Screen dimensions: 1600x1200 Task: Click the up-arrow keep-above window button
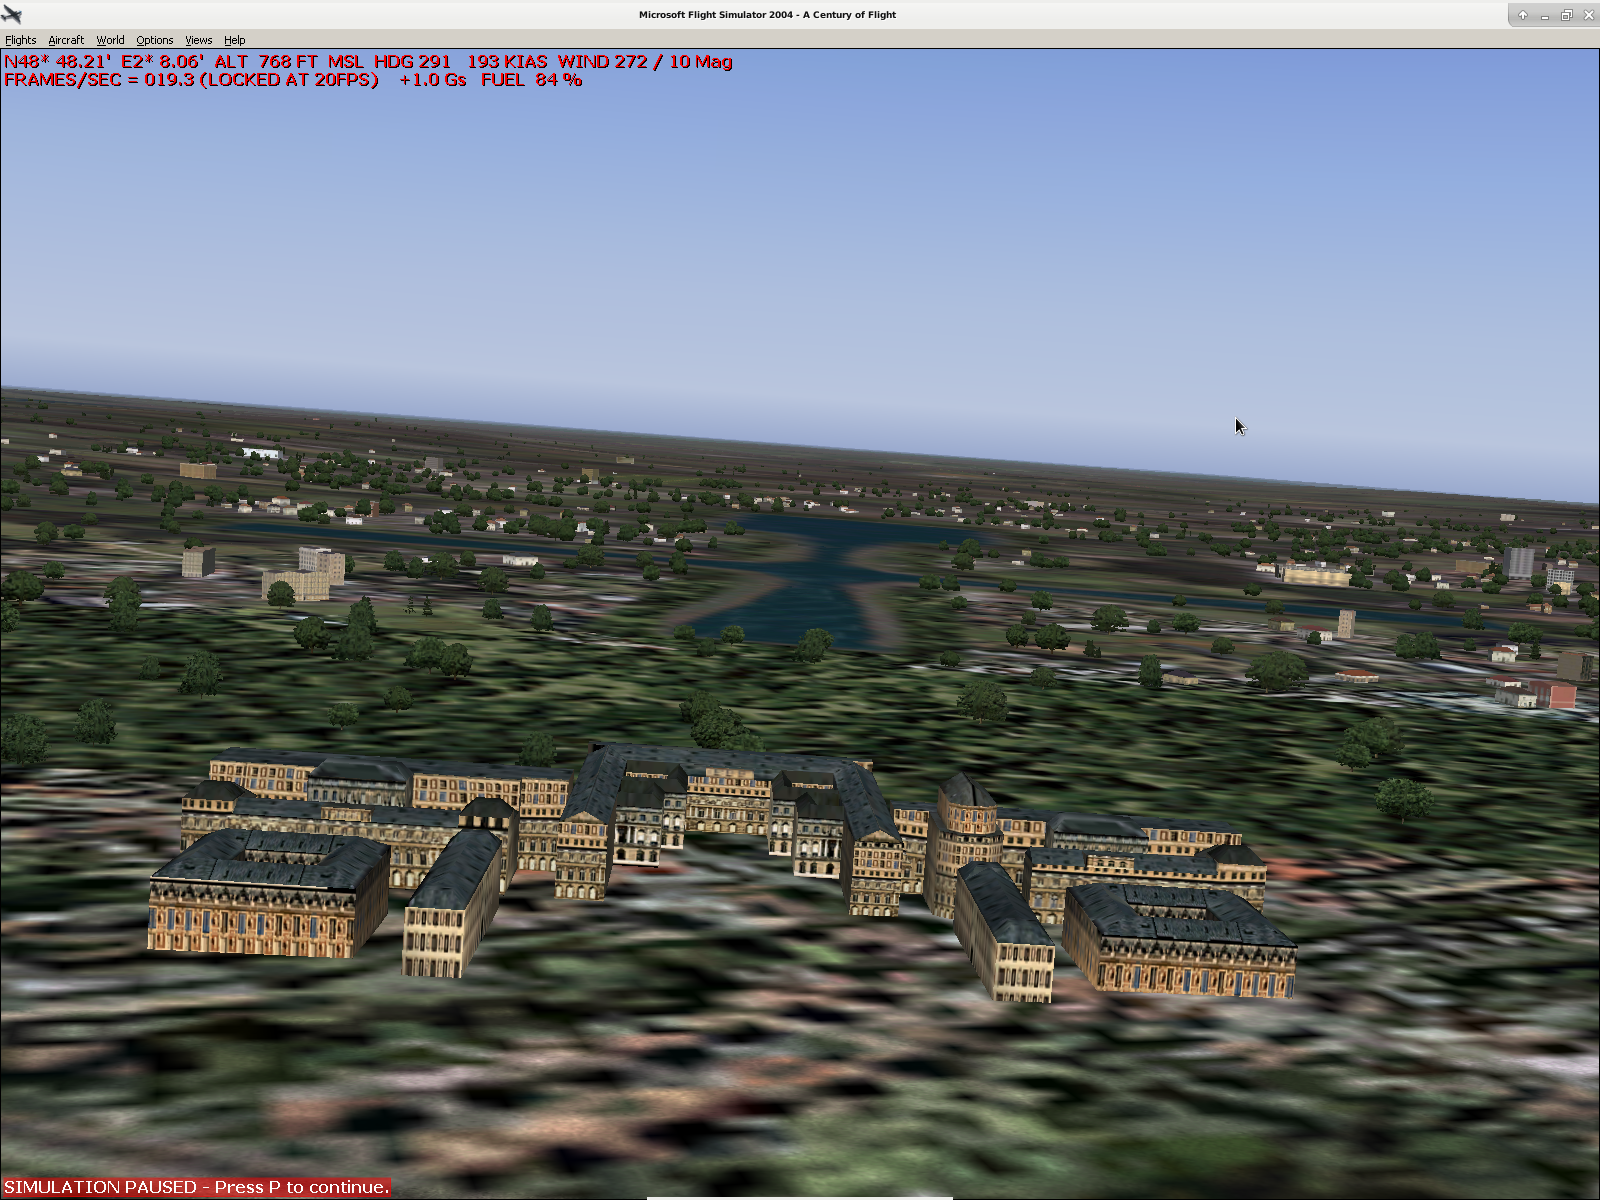(1522, 15)
